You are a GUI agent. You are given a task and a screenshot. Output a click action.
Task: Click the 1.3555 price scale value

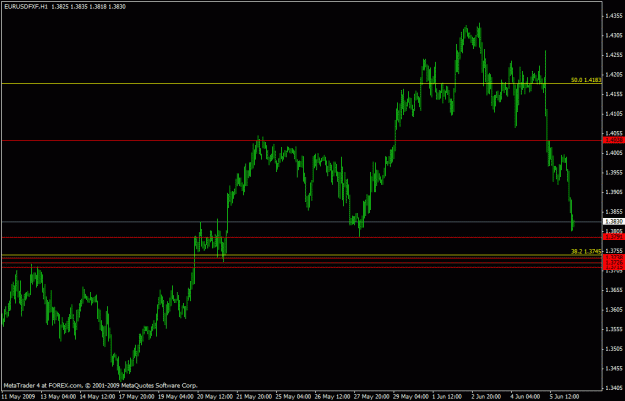point(614,329)
